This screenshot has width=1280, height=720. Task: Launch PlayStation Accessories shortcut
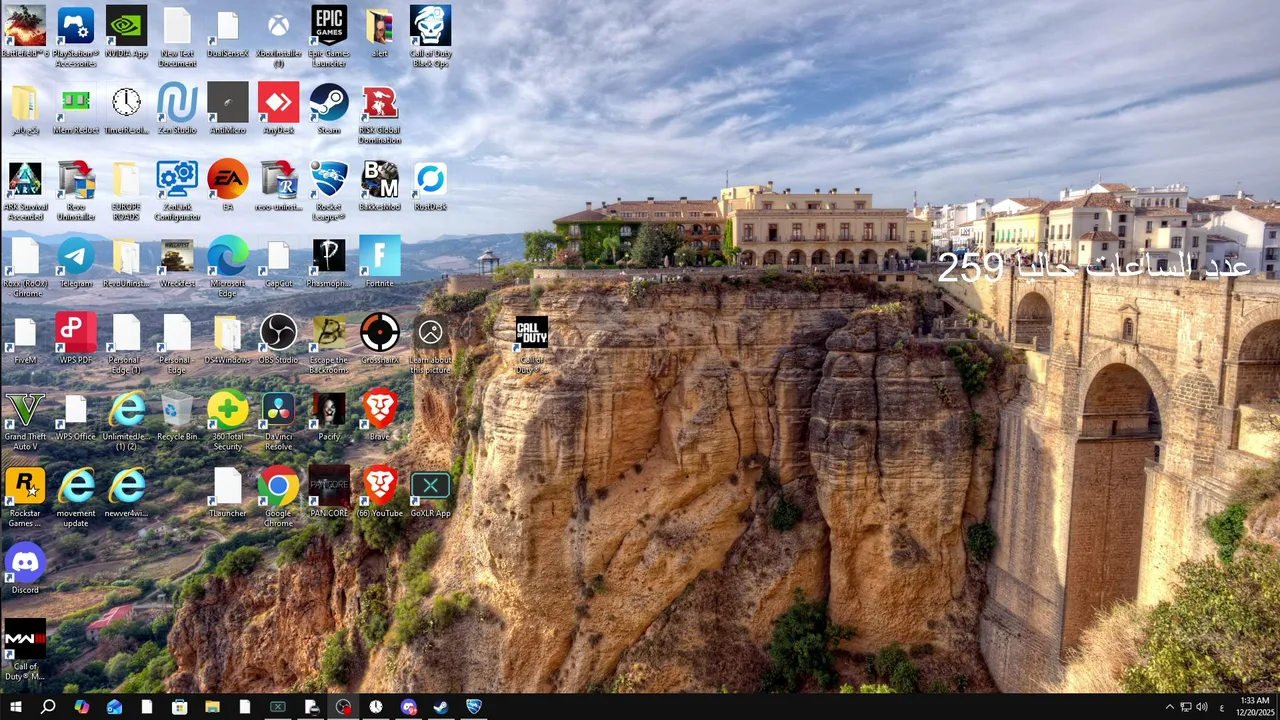pos(76,37)
